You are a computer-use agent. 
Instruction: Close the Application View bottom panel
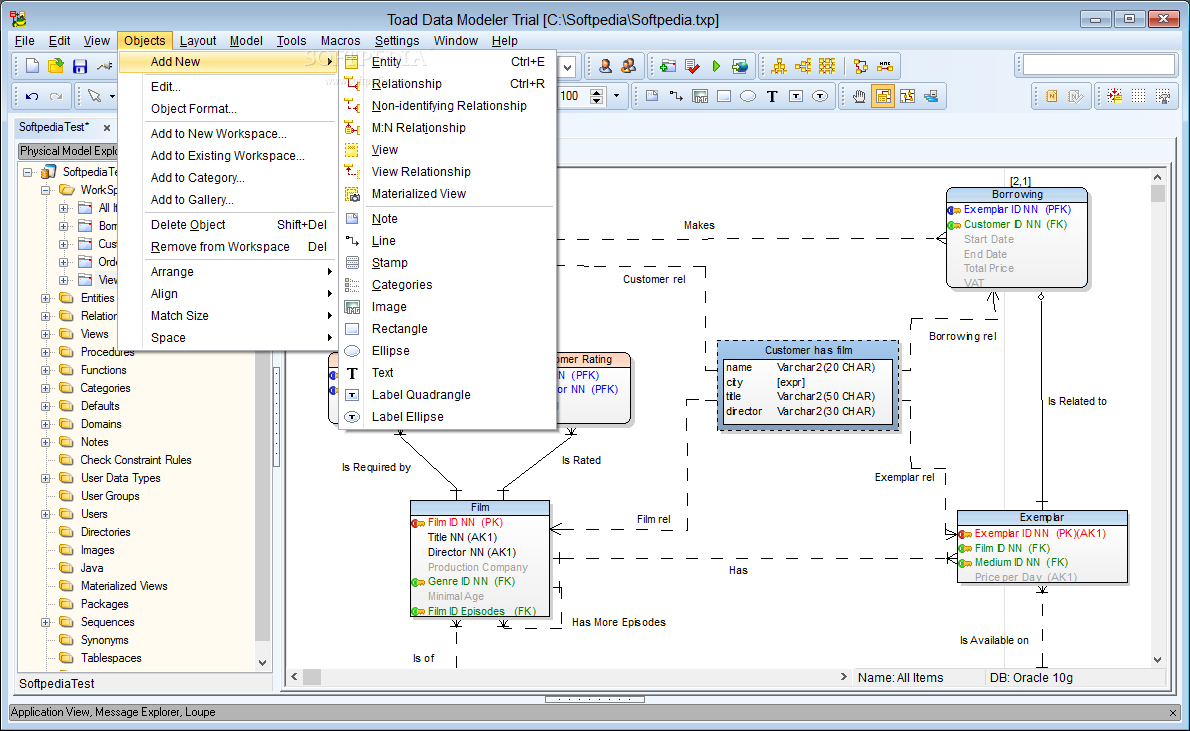coord(1173,712)
